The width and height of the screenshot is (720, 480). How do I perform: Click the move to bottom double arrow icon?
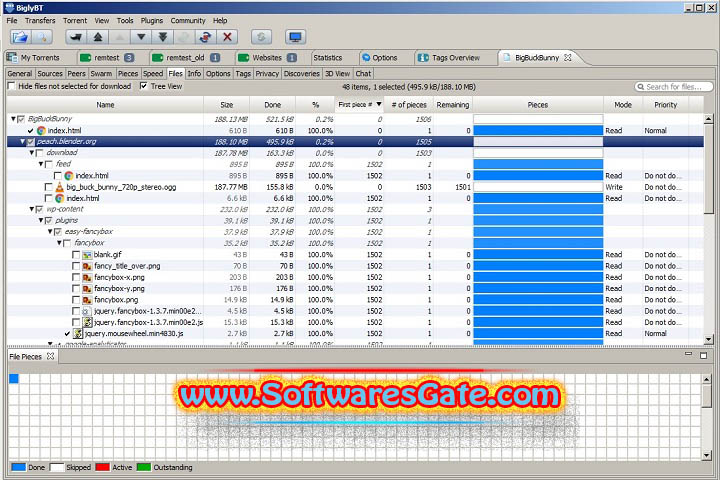(163, 37)
